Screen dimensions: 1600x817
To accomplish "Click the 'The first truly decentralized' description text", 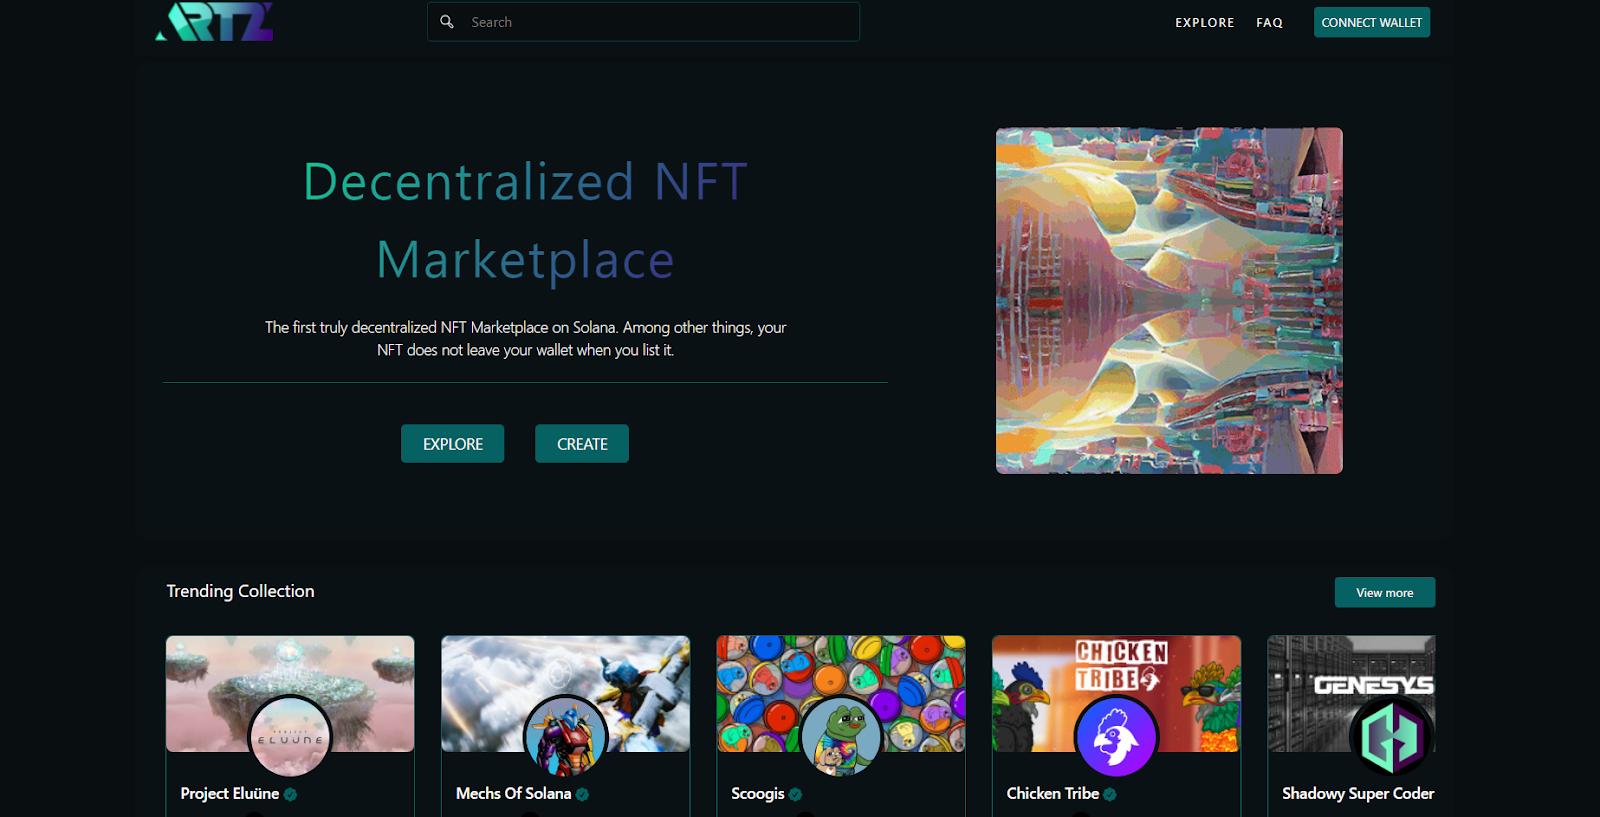I will click(x=525, y=339).
